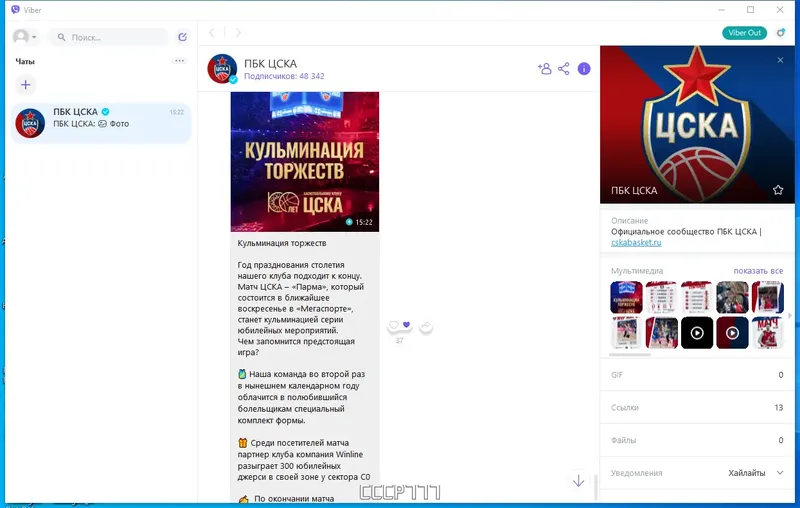Click subscribers count Подписчиков: 48 342
This screenshot has width=800, height=508.
284,76
